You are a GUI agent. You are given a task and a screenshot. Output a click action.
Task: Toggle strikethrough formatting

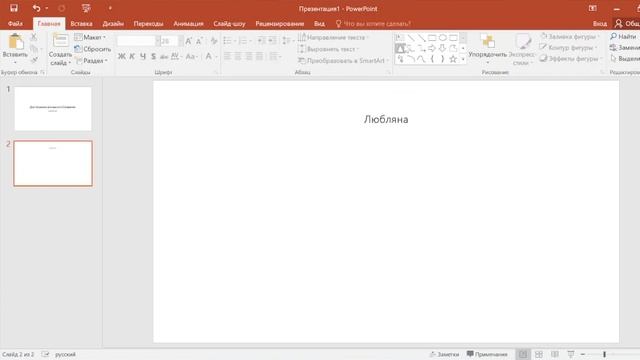point(164,57)
